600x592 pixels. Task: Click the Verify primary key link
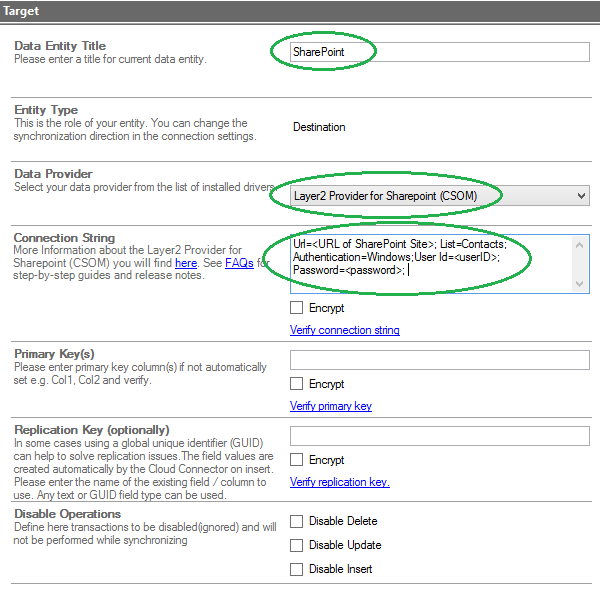click(330, 406)
